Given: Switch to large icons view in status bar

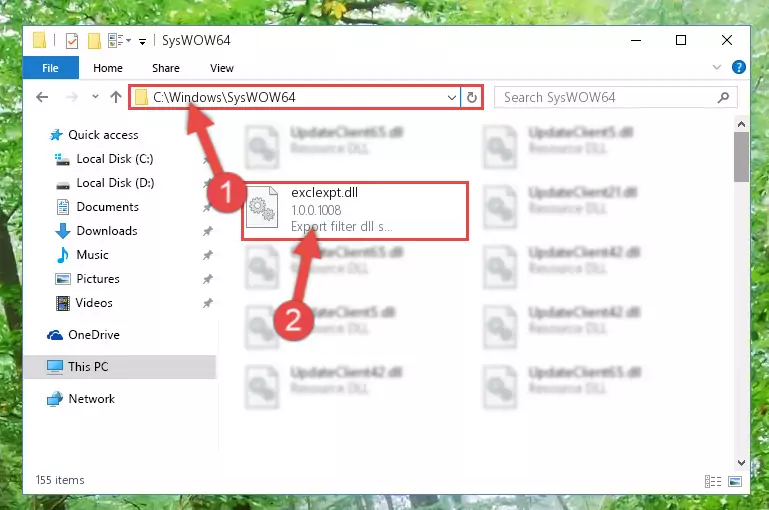Looking at the screenshot, I should 735,482.
